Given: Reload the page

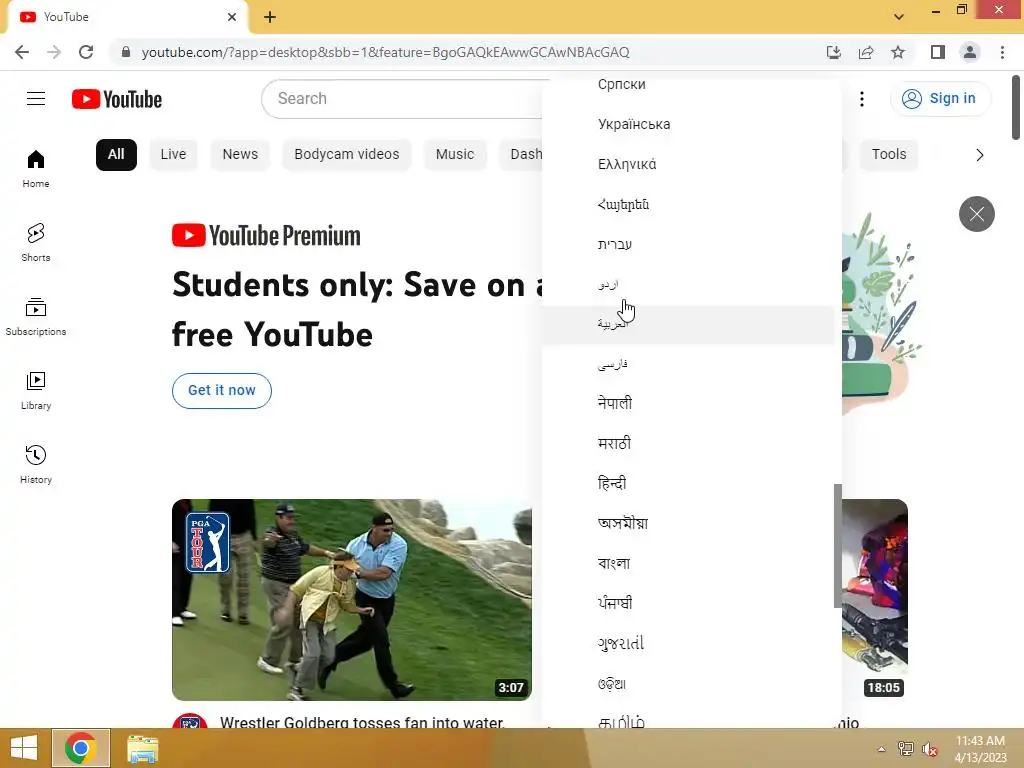Looking at the screenshot, I should 86,52.
